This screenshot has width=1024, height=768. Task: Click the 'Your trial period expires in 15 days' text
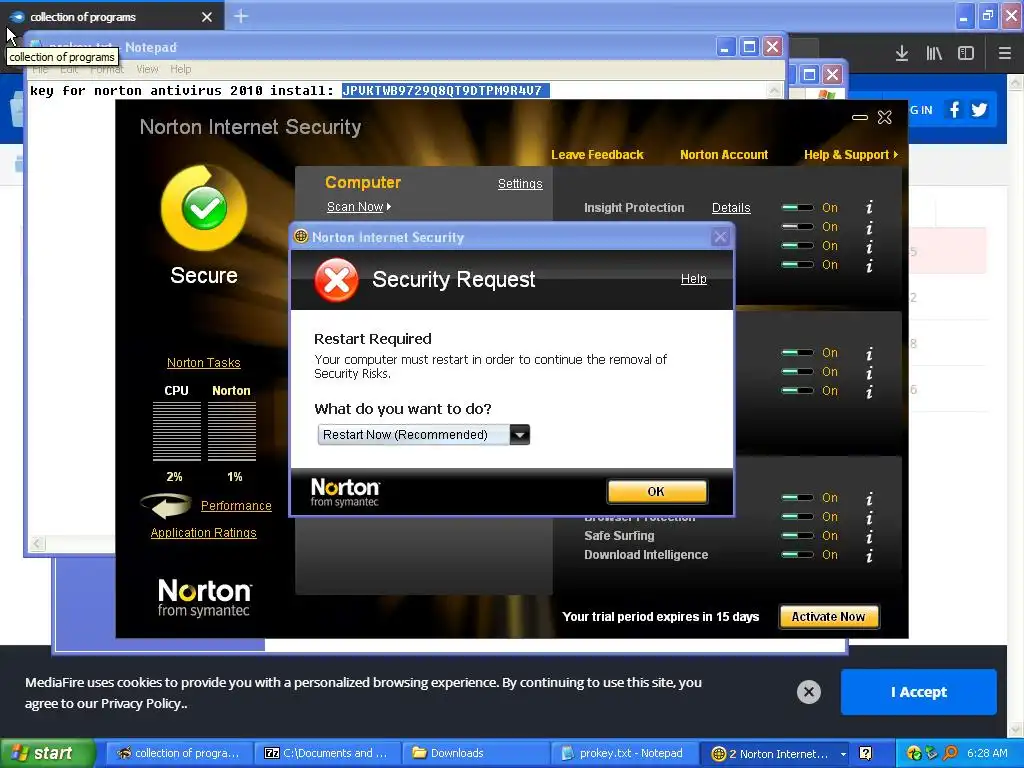[x=660, y=617]
